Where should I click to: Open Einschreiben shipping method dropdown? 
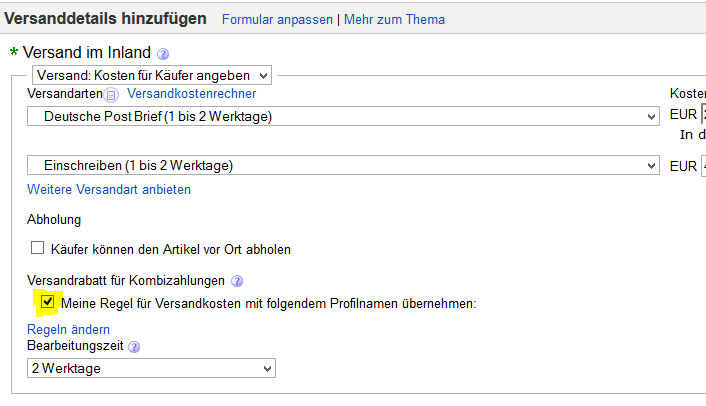343,165
